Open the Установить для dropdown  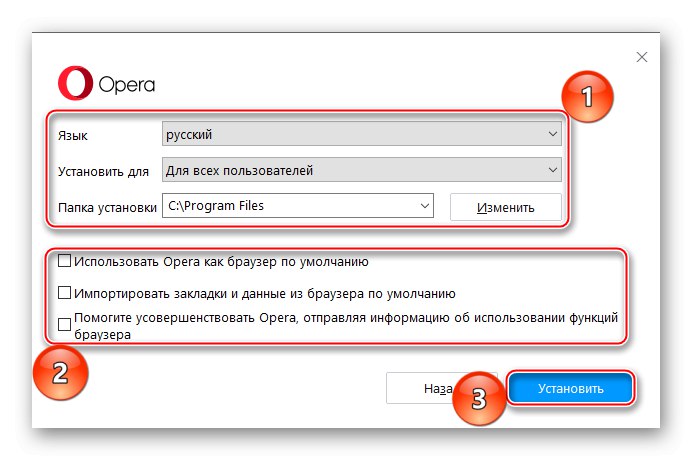pyautogui.click(x=361, y=170)
